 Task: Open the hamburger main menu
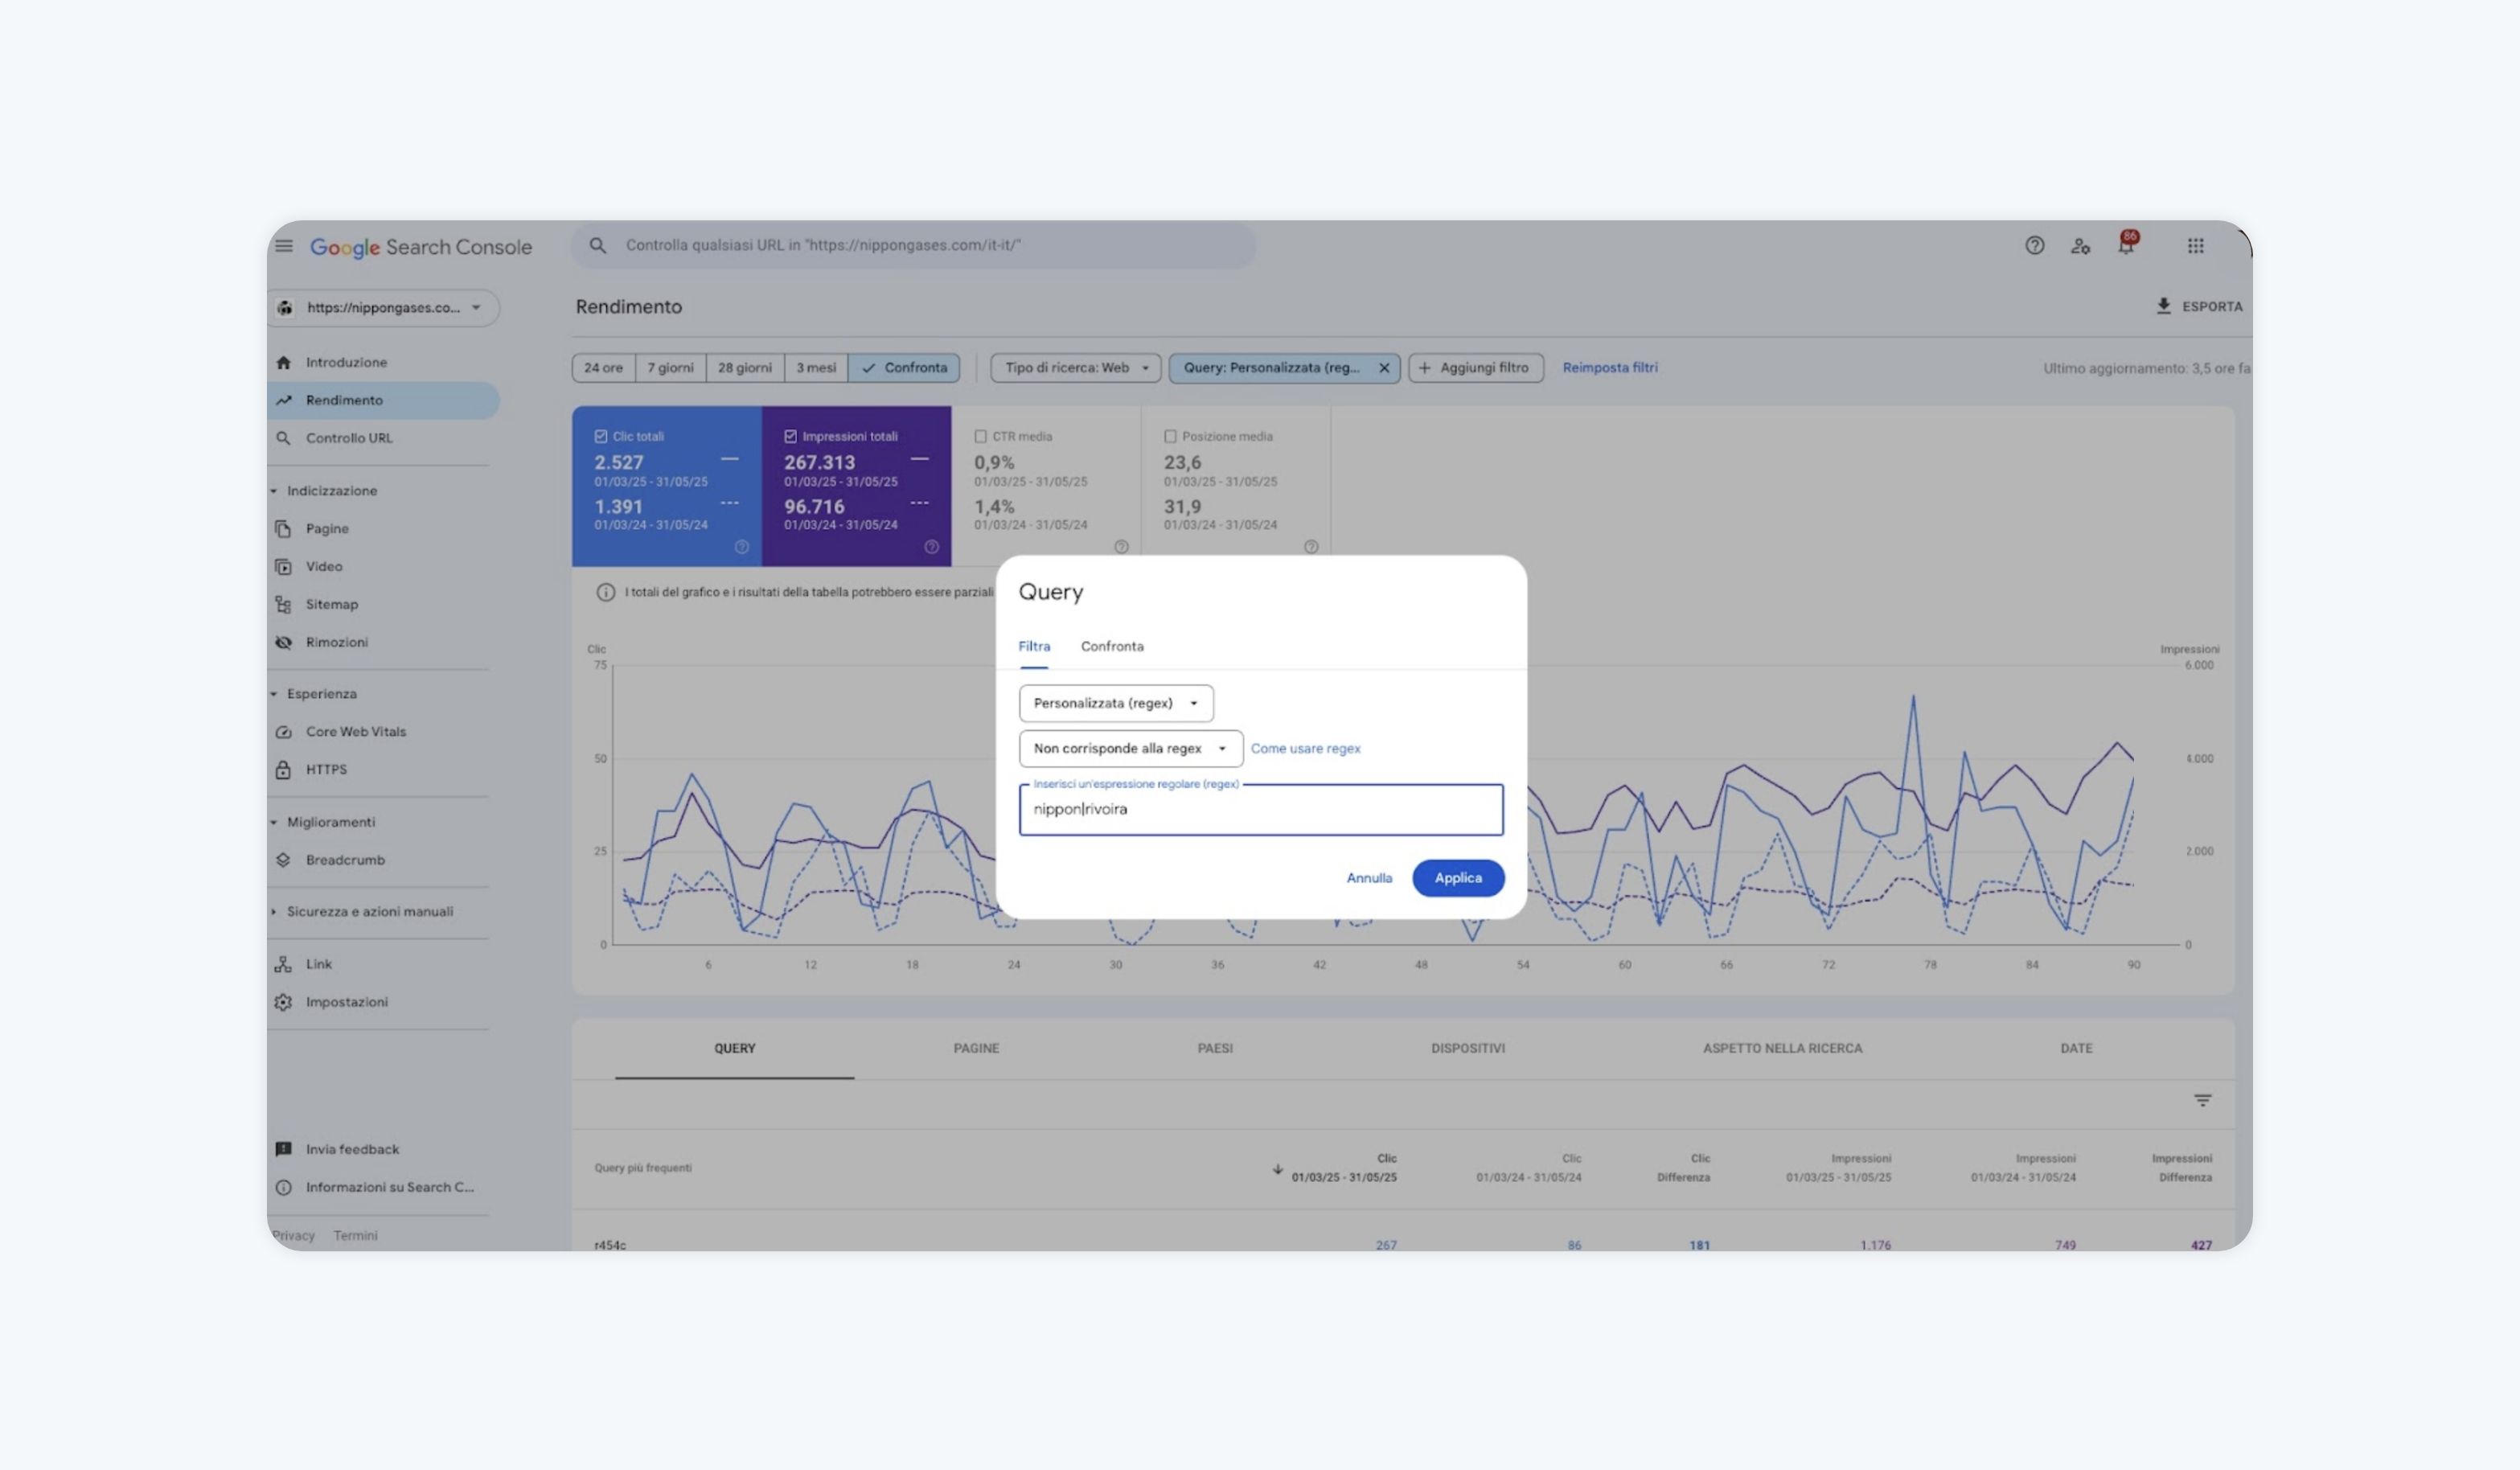(284, 246)
